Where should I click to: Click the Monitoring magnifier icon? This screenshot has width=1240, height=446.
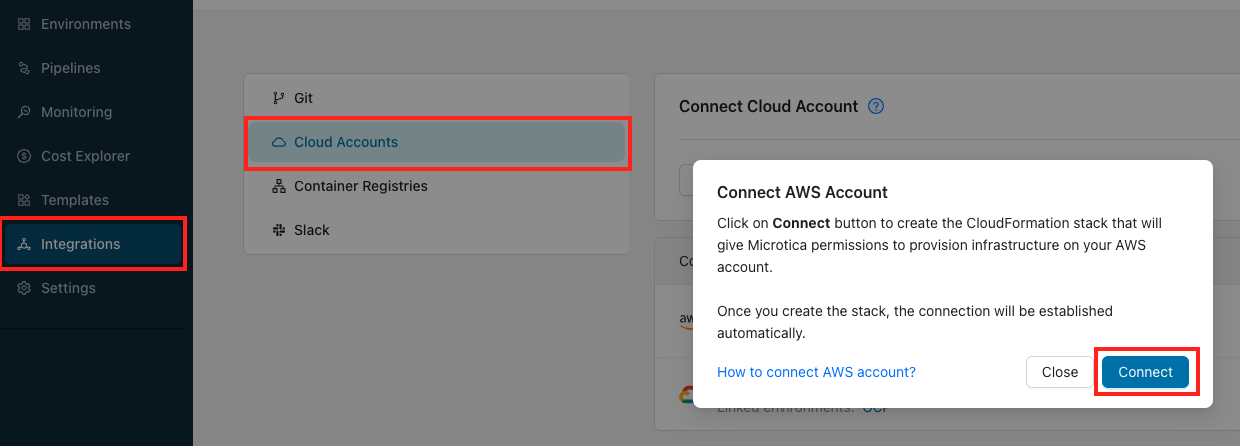tap(24, 112)
